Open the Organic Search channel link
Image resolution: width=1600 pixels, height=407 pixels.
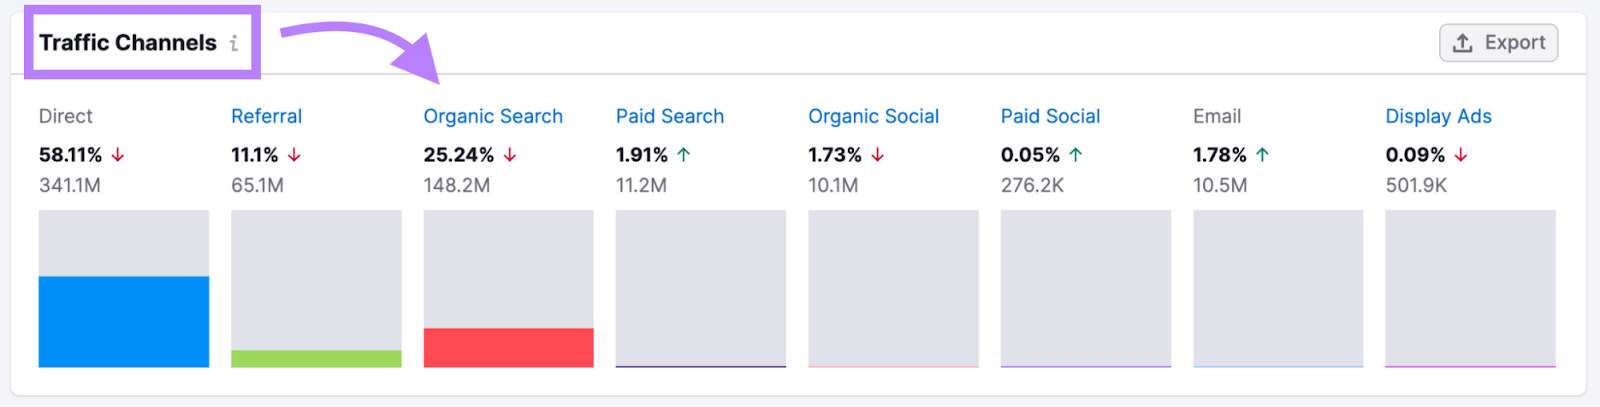493,116
